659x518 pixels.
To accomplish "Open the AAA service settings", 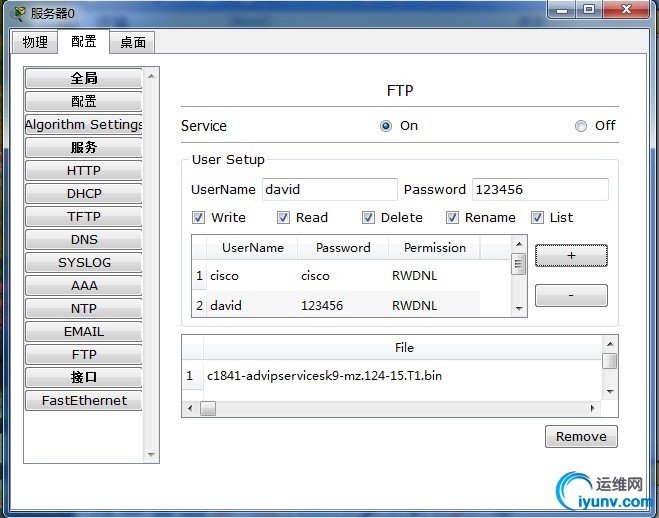I will pos(84,286).
